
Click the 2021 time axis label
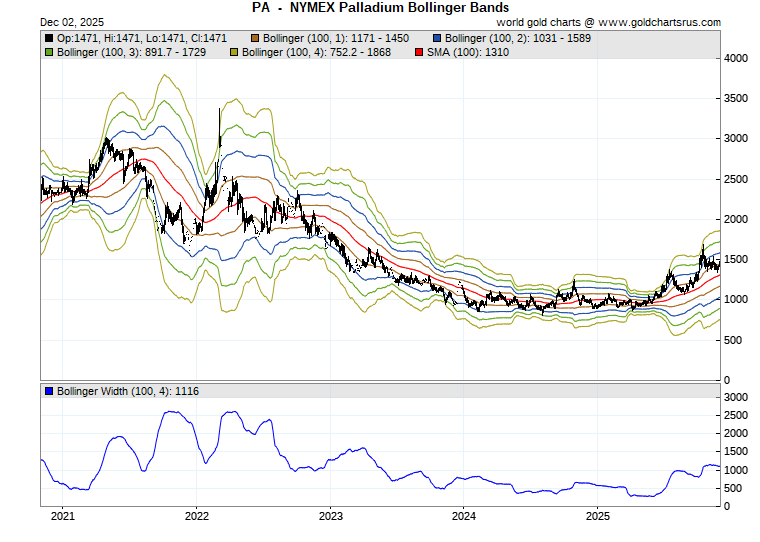click(x=63, y=516)
